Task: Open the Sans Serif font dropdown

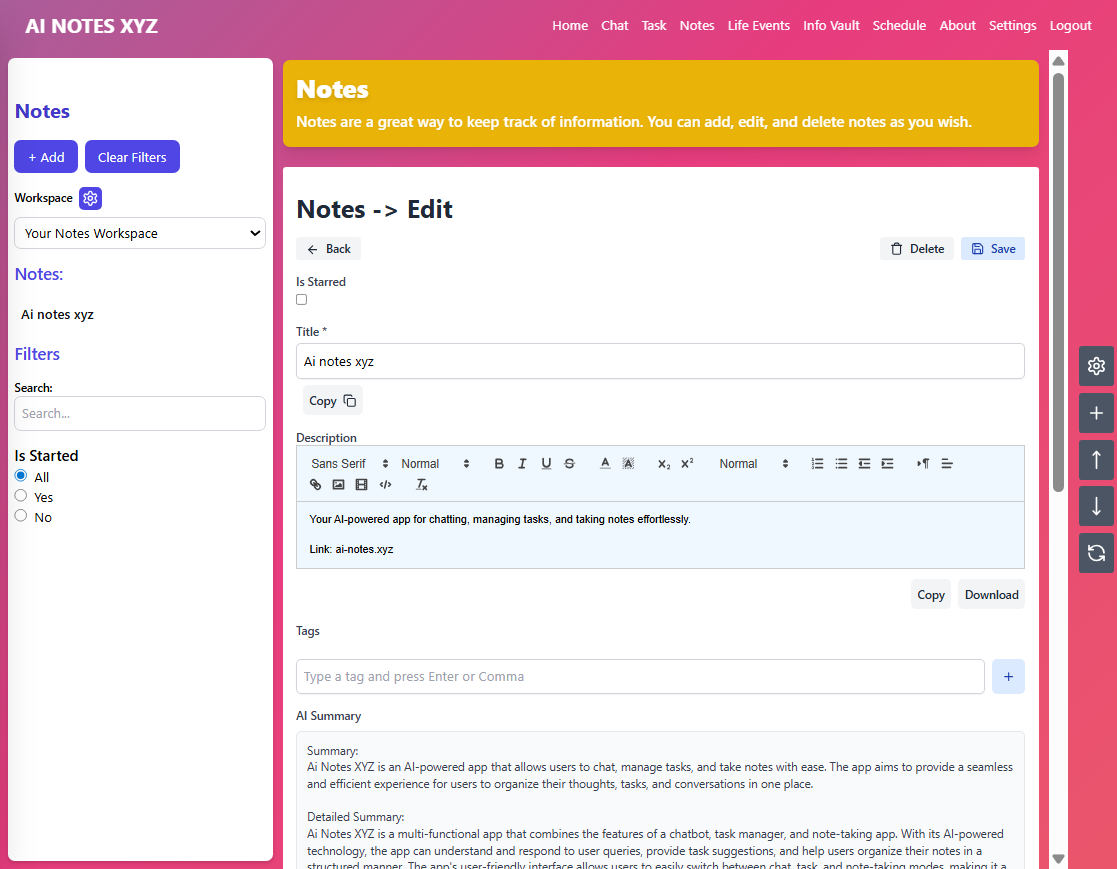Action: click(349, 464)
